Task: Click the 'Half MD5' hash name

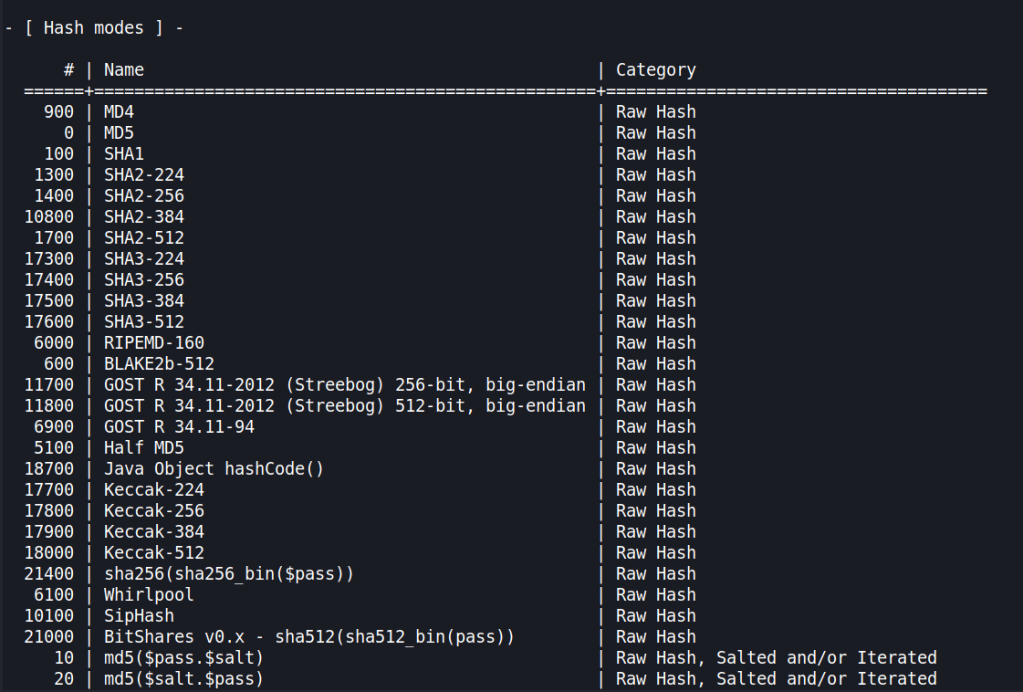Action: tap(144, 448)
